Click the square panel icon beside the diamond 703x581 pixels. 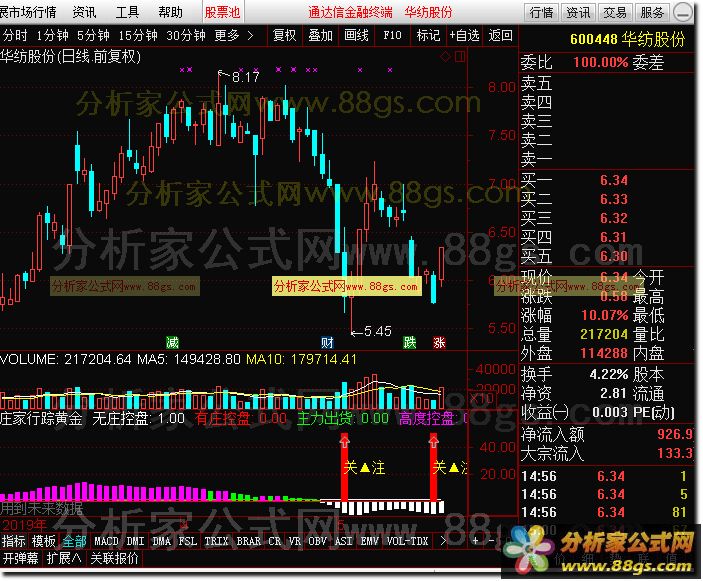point(460,56)
